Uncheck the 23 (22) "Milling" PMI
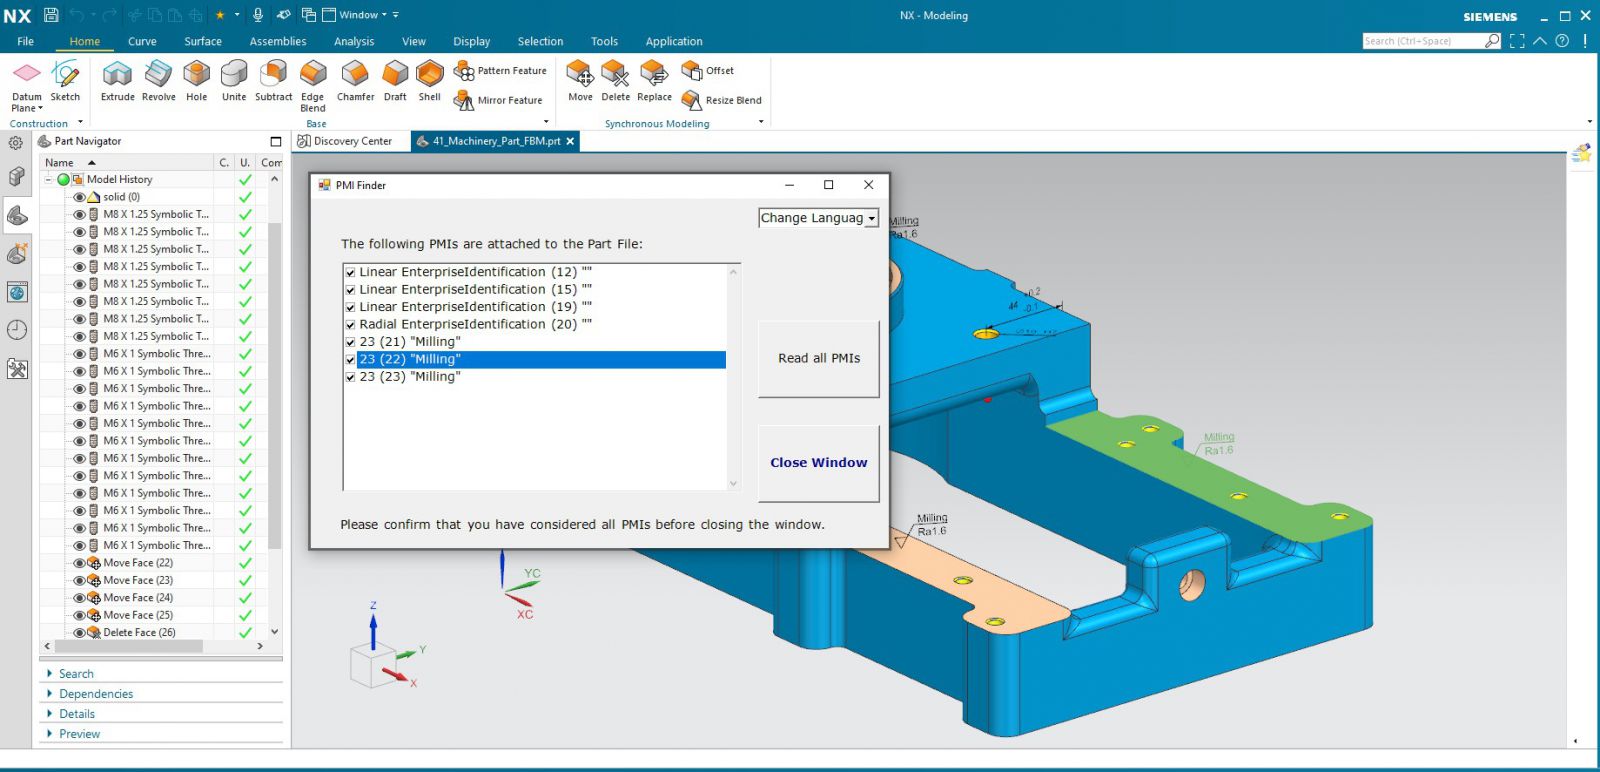Image resolution: width=1600 pixels, height=772 pixels. pyautogui.click(x=350, y=360)
